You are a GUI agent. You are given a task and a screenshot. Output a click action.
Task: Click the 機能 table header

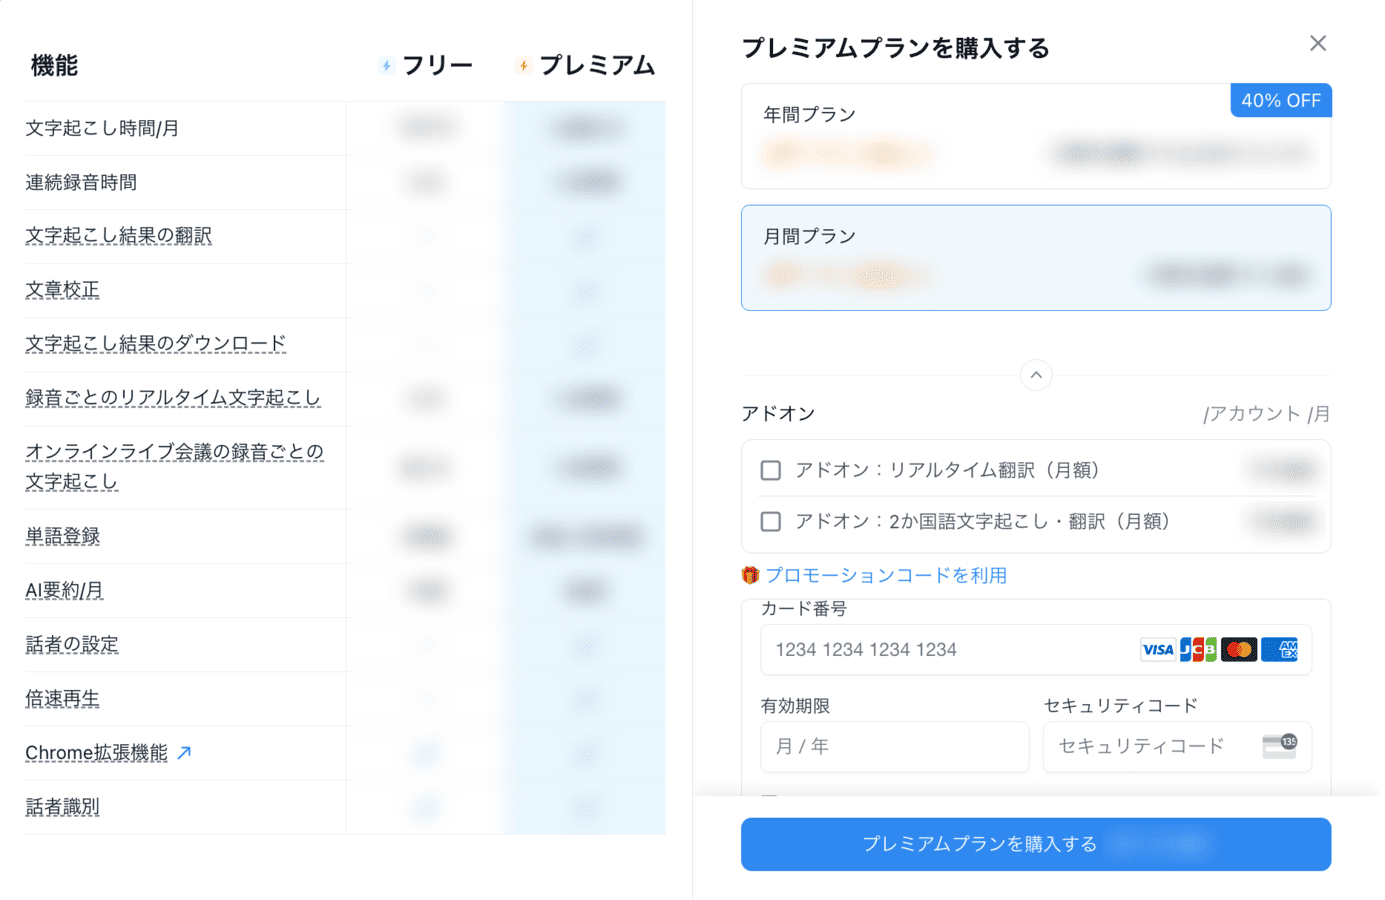click(54, 66)
